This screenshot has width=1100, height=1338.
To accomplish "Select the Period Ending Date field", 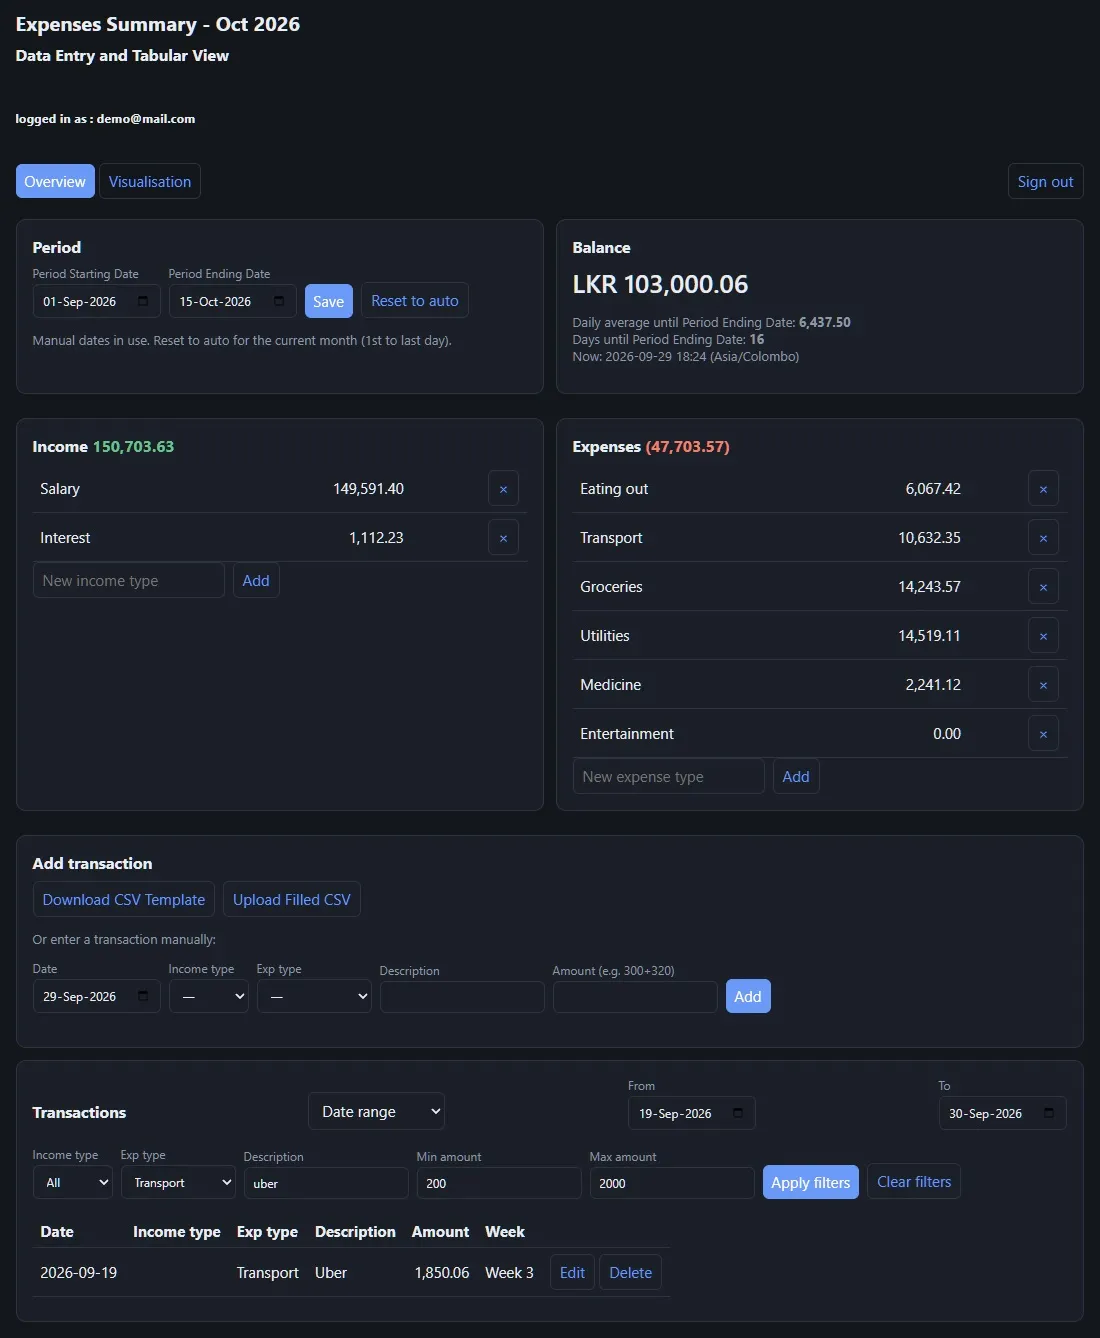I will coord(232,301).
